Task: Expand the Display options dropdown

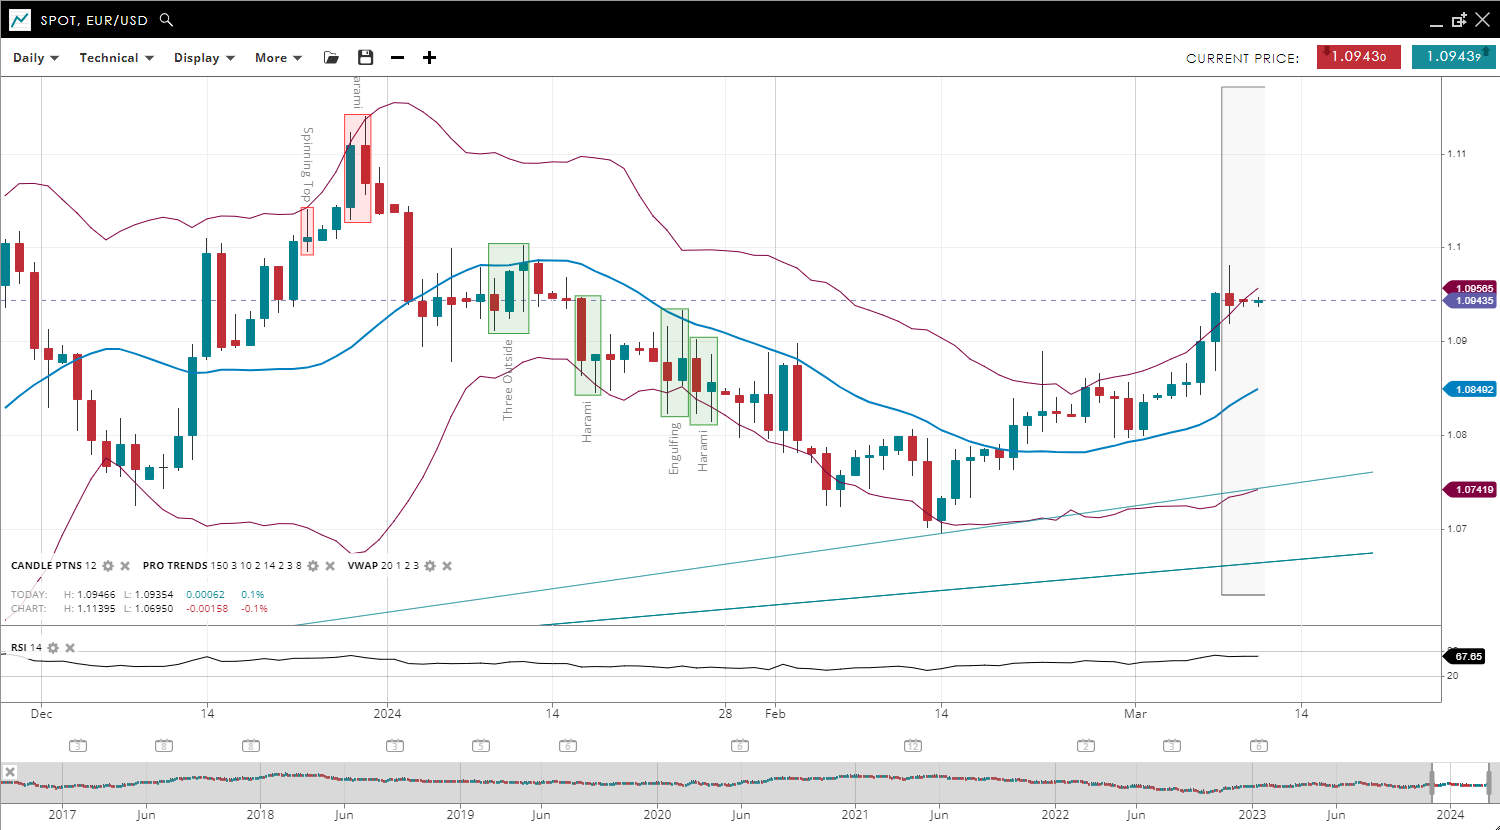Action: (204, 58)
